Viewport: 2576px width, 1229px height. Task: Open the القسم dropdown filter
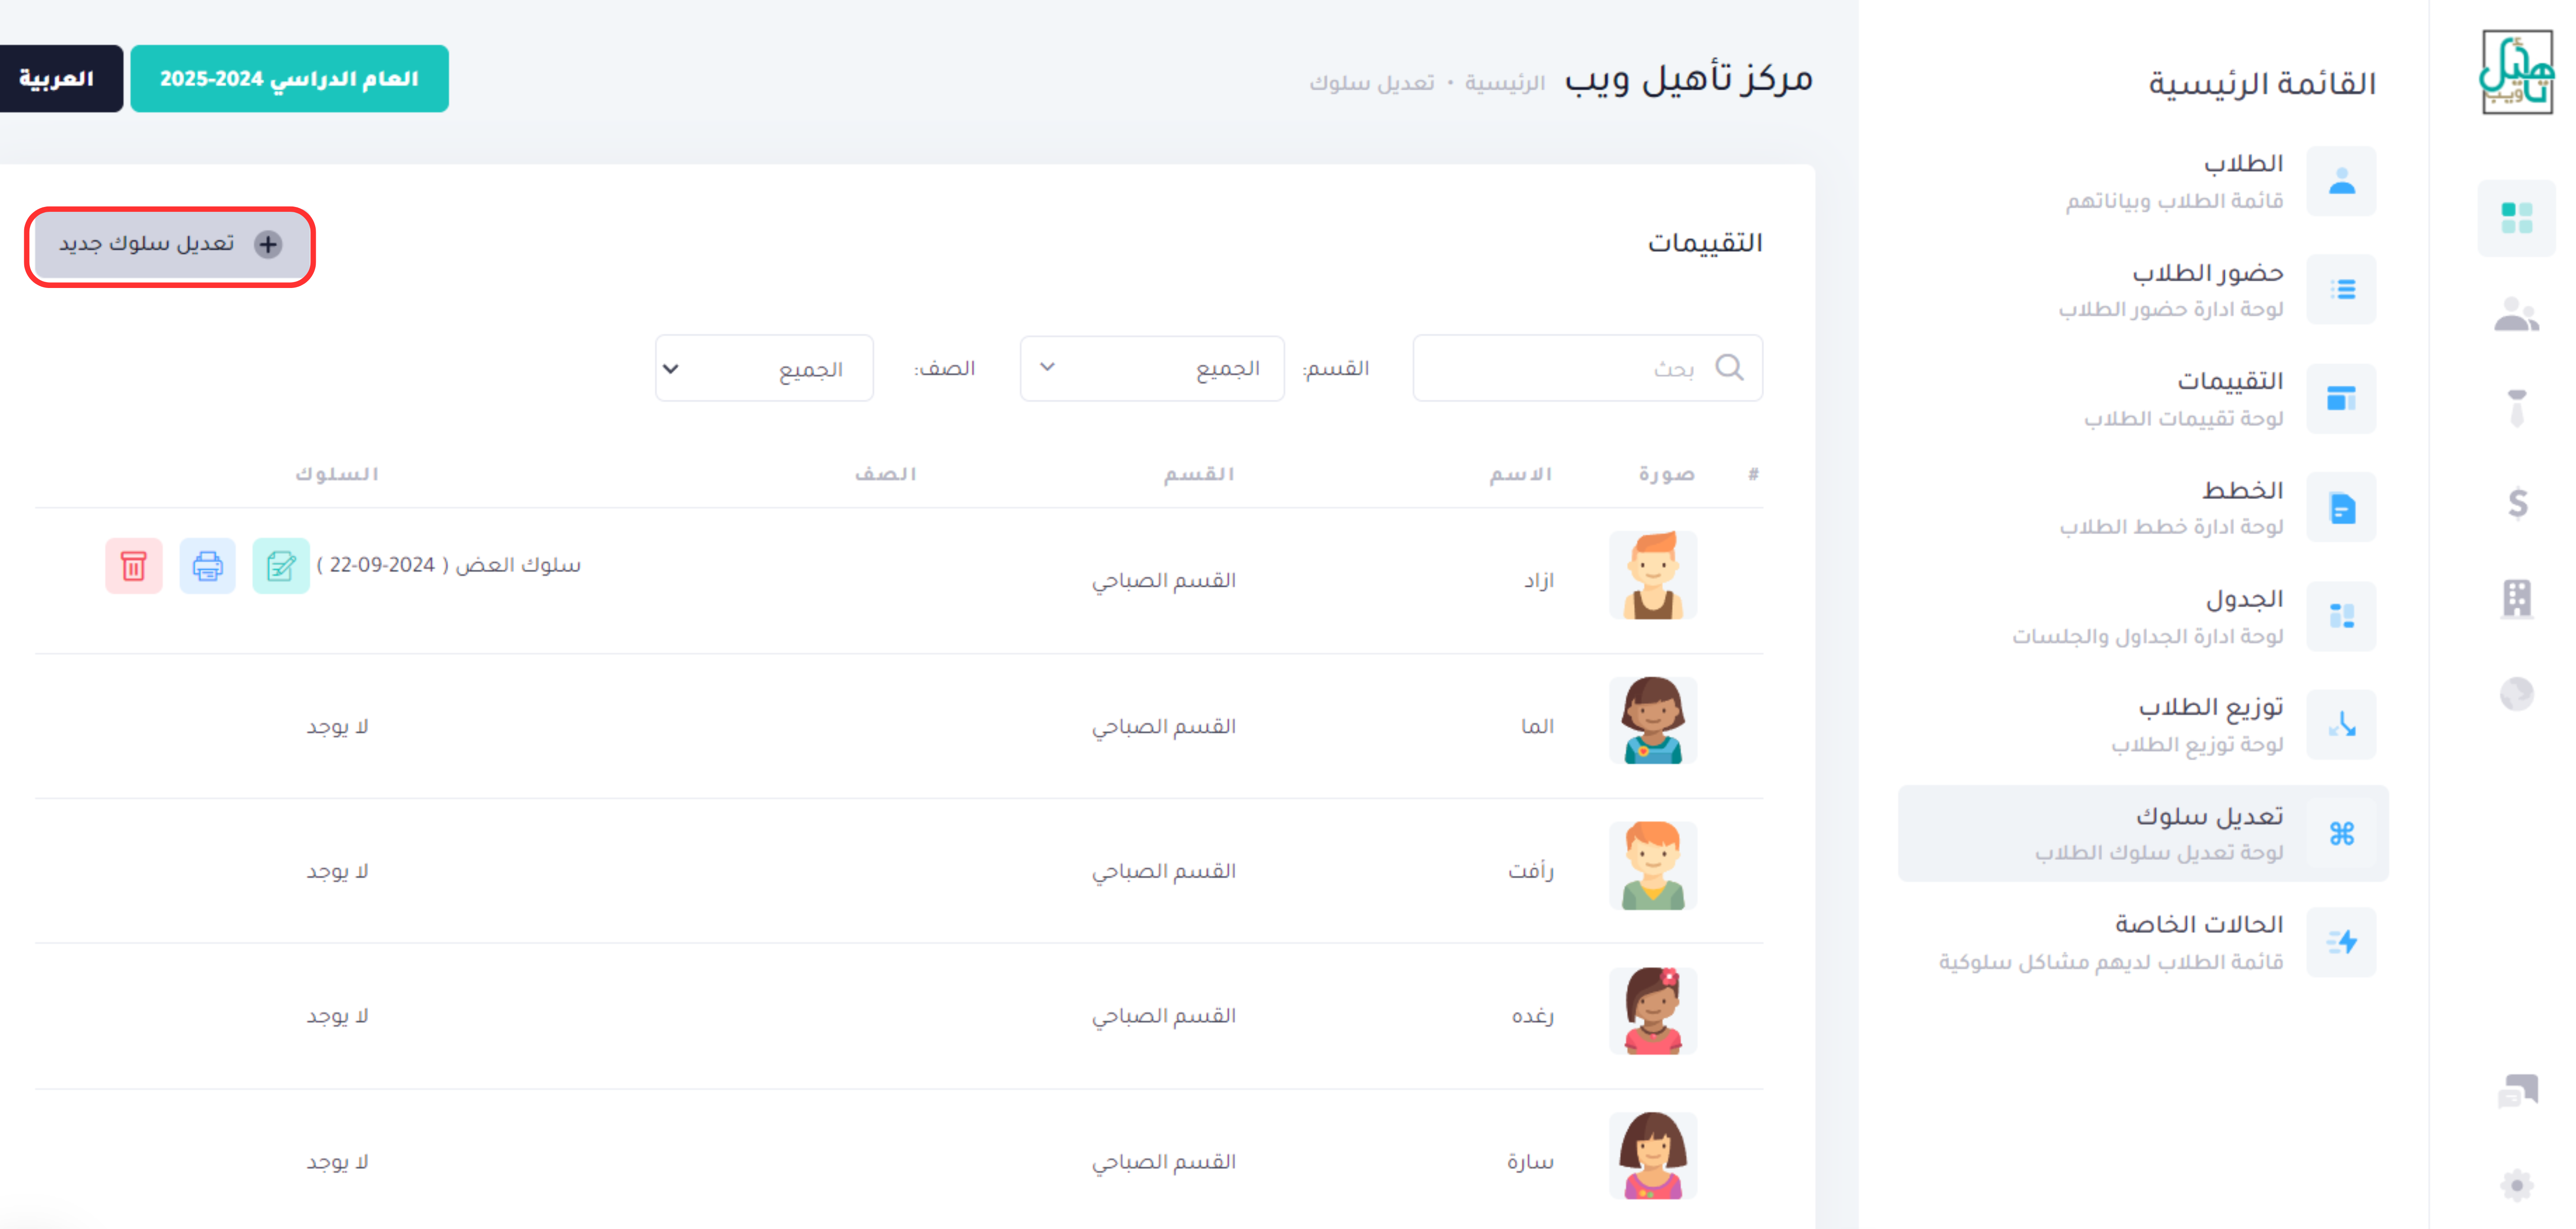pyautogui.click(x=1151, y=368)
